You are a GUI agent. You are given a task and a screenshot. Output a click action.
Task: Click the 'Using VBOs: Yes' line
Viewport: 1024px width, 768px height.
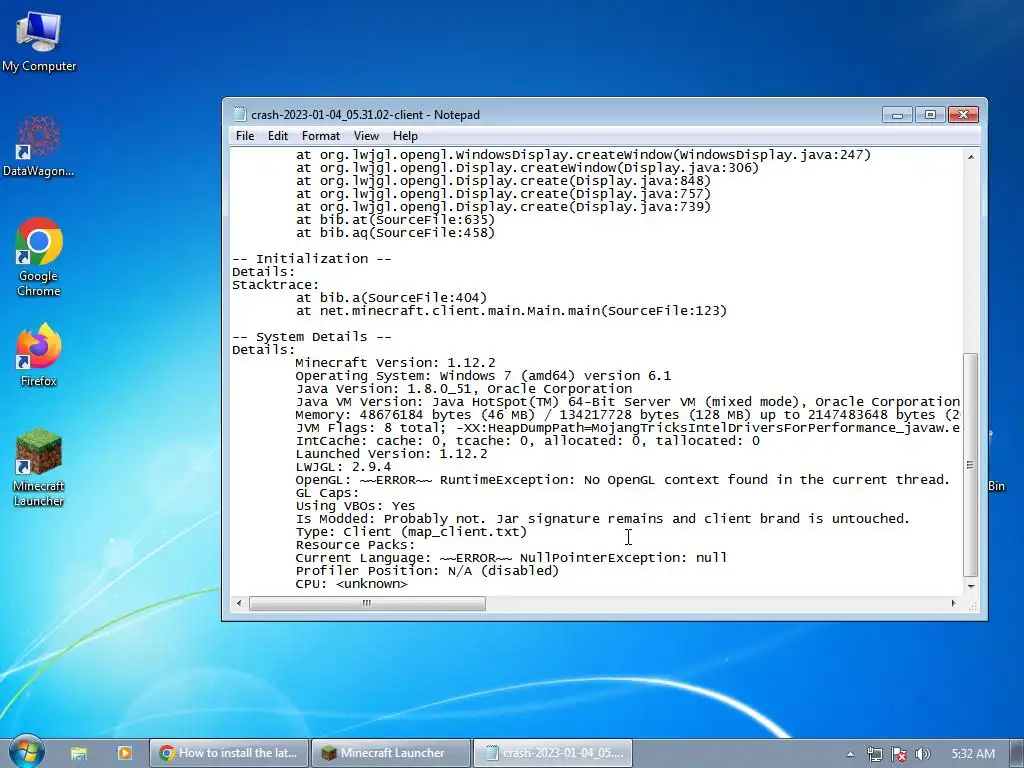point(355,506)
